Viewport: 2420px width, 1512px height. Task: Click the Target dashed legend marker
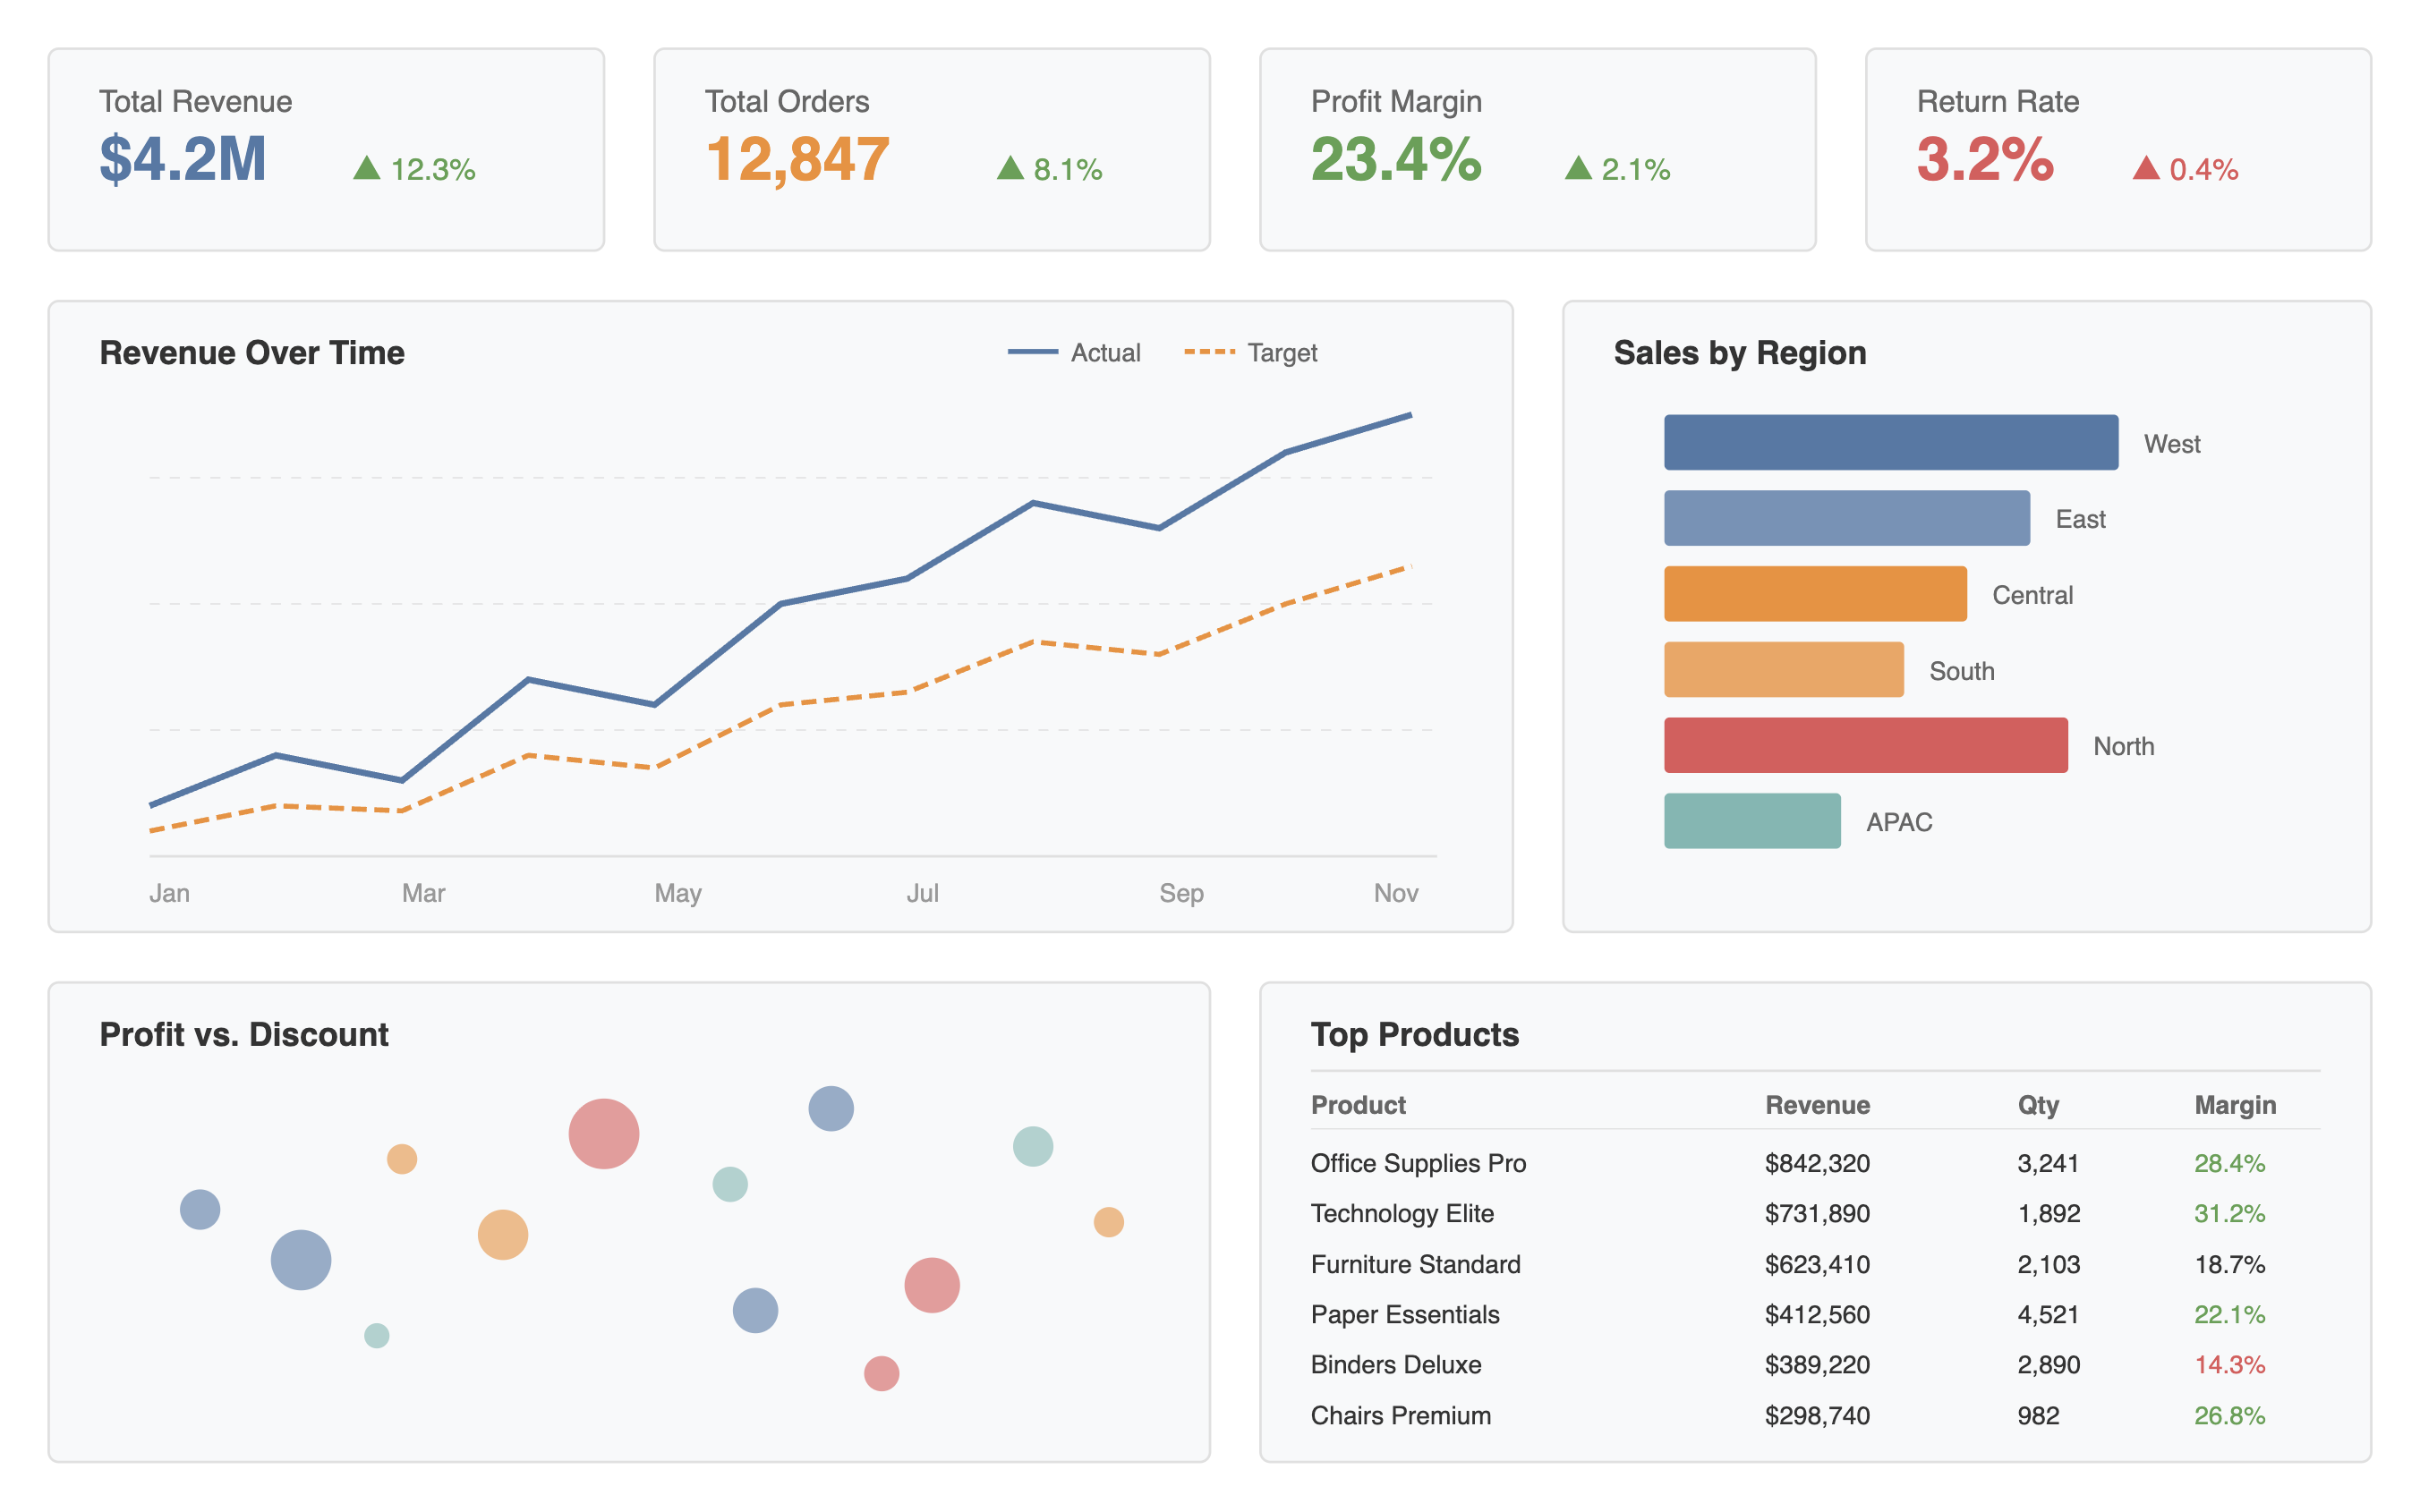tap(1210, 352)
